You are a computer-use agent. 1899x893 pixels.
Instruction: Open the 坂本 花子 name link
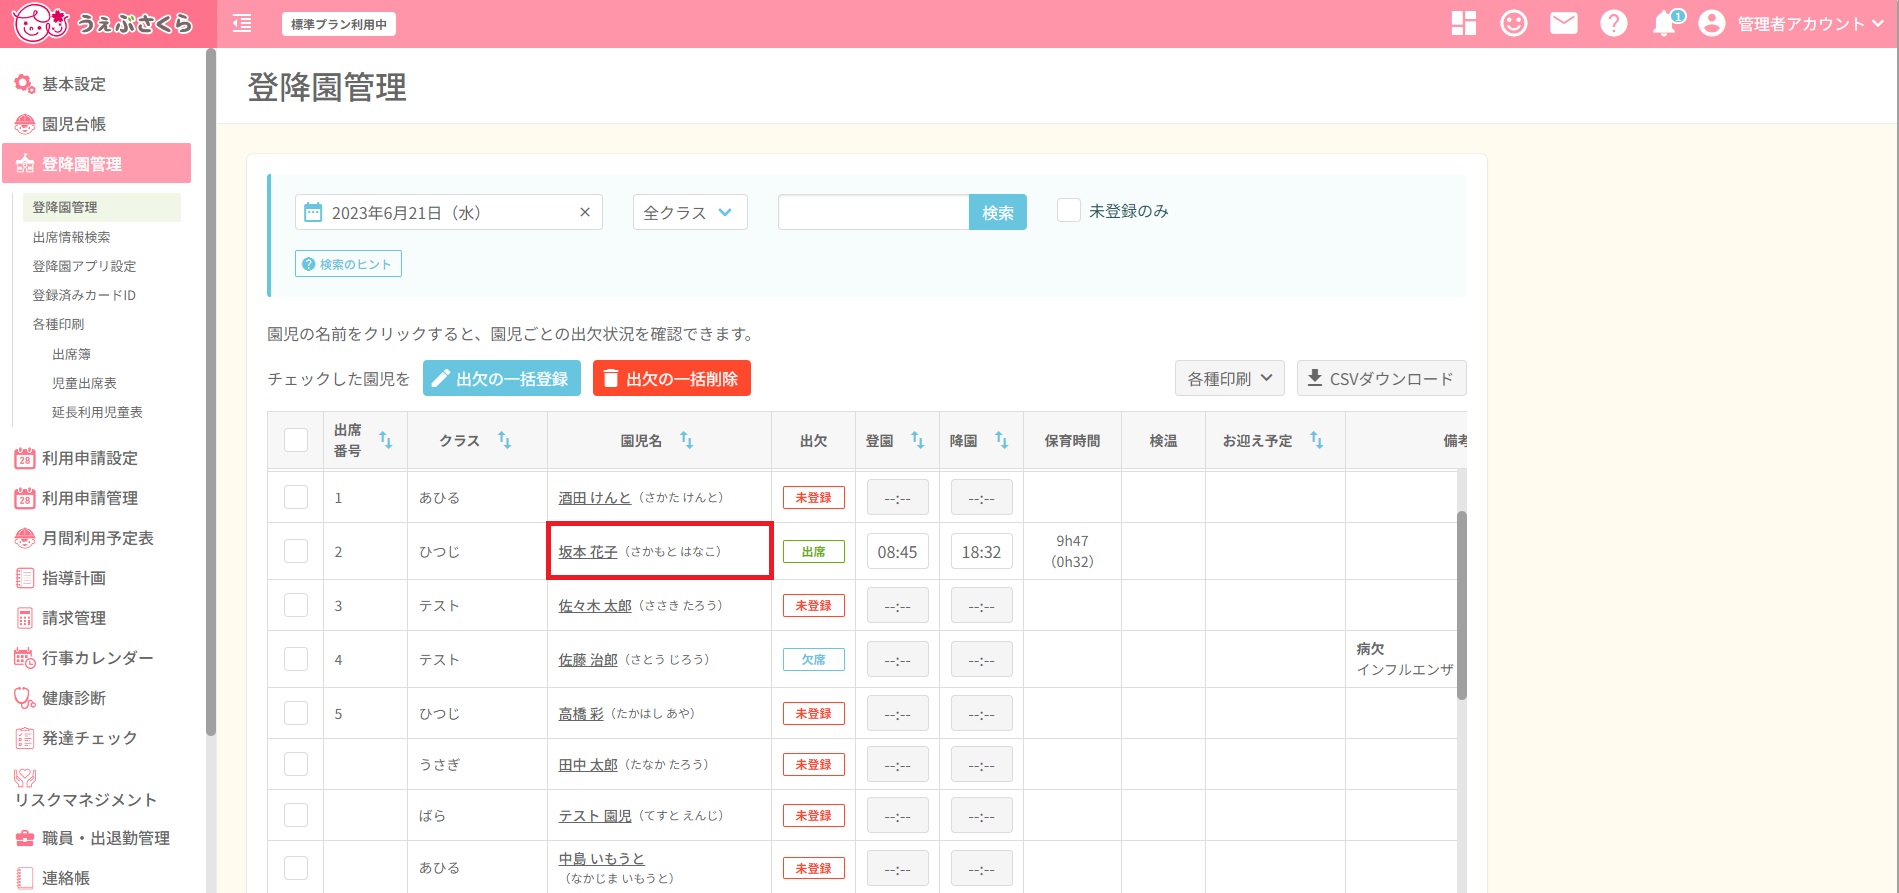click(588, 552)
